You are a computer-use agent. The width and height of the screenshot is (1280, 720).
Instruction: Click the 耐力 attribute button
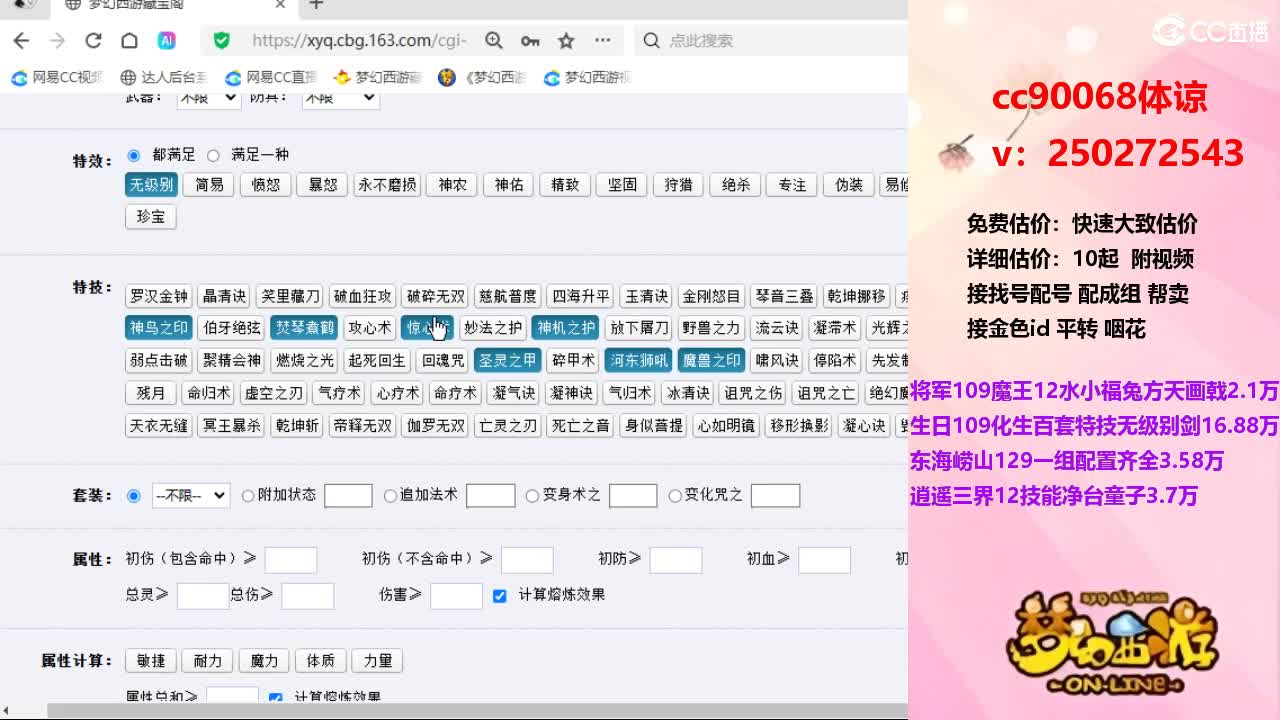click(208, 661)
